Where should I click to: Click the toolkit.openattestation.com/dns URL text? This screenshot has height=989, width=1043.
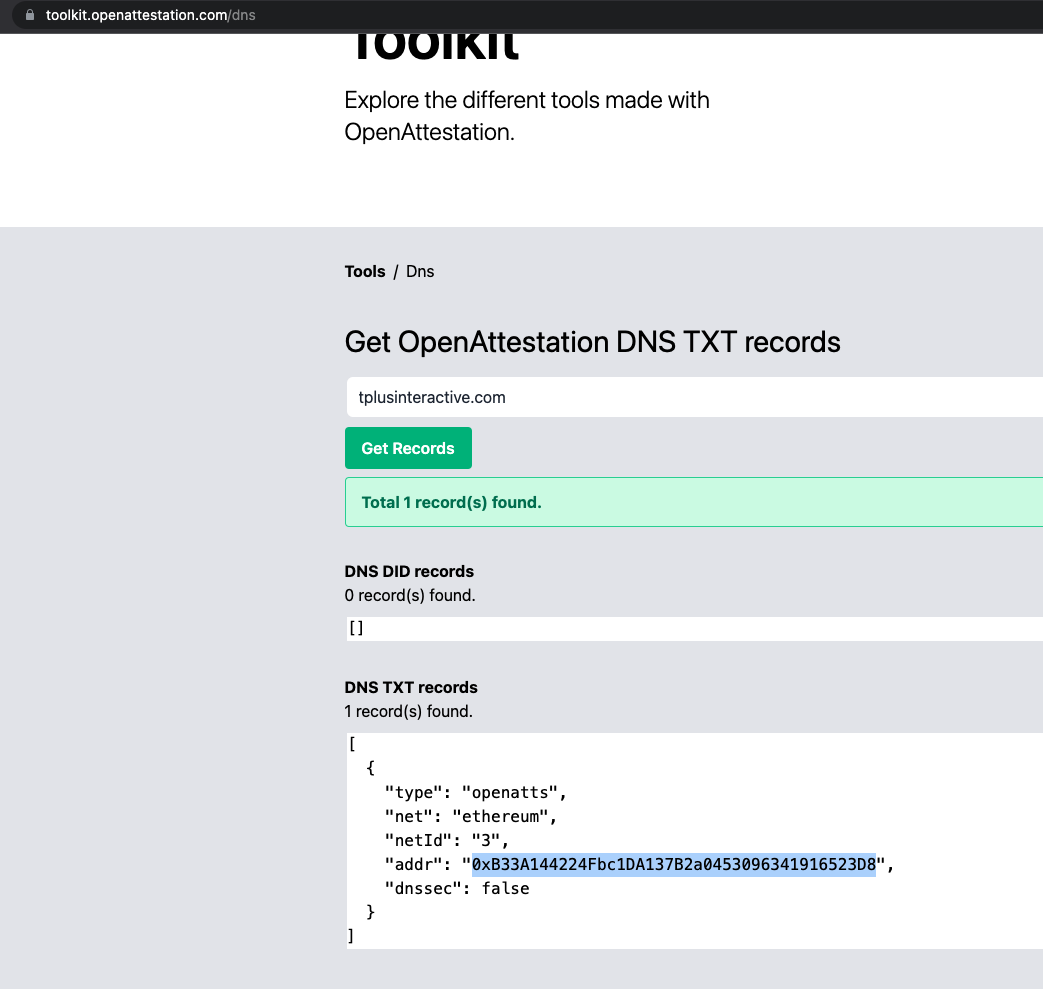pos(150,15)
